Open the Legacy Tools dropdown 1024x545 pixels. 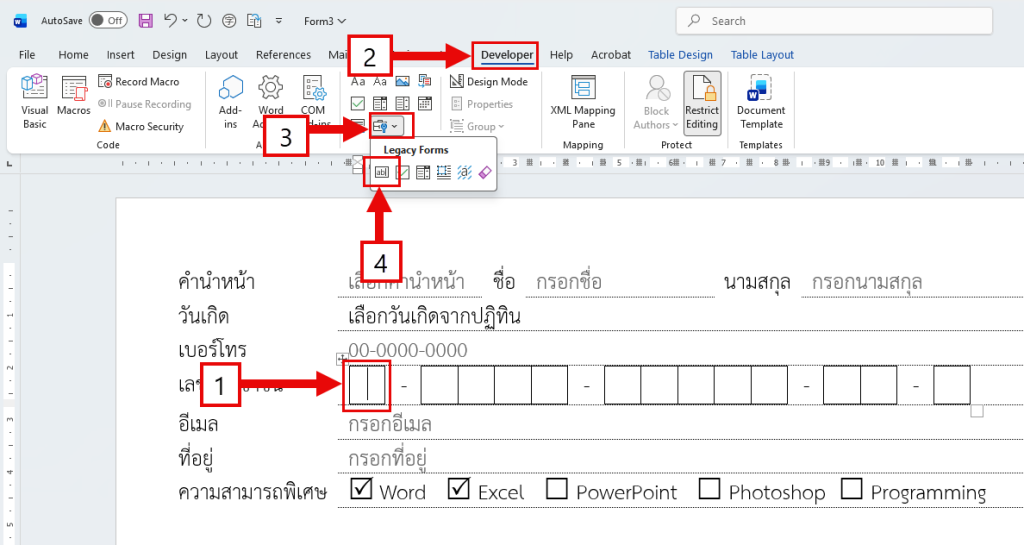385,126
